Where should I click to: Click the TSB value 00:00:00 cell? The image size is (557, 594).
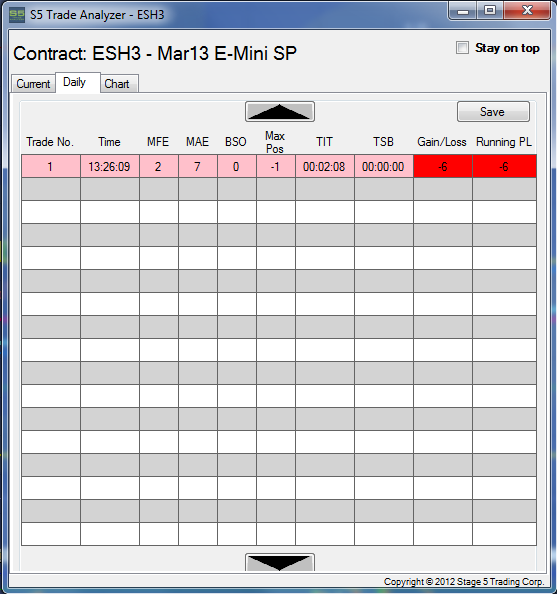pyautogui.click(x=384, y=166)
